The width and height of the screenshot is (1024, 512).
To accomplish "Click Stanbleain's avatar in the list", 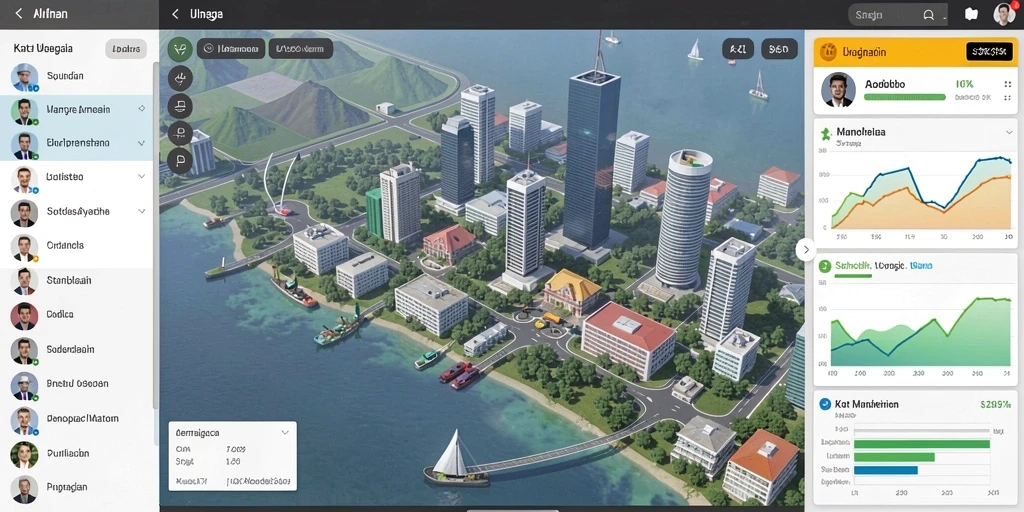I will [24, 281].
